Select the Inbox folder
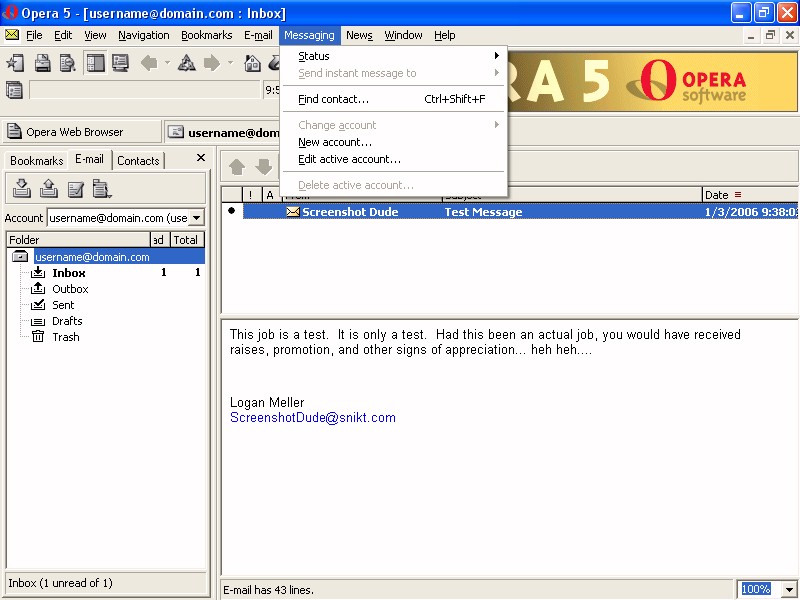Viewport: 800px width, 600px height. point(68,273)
